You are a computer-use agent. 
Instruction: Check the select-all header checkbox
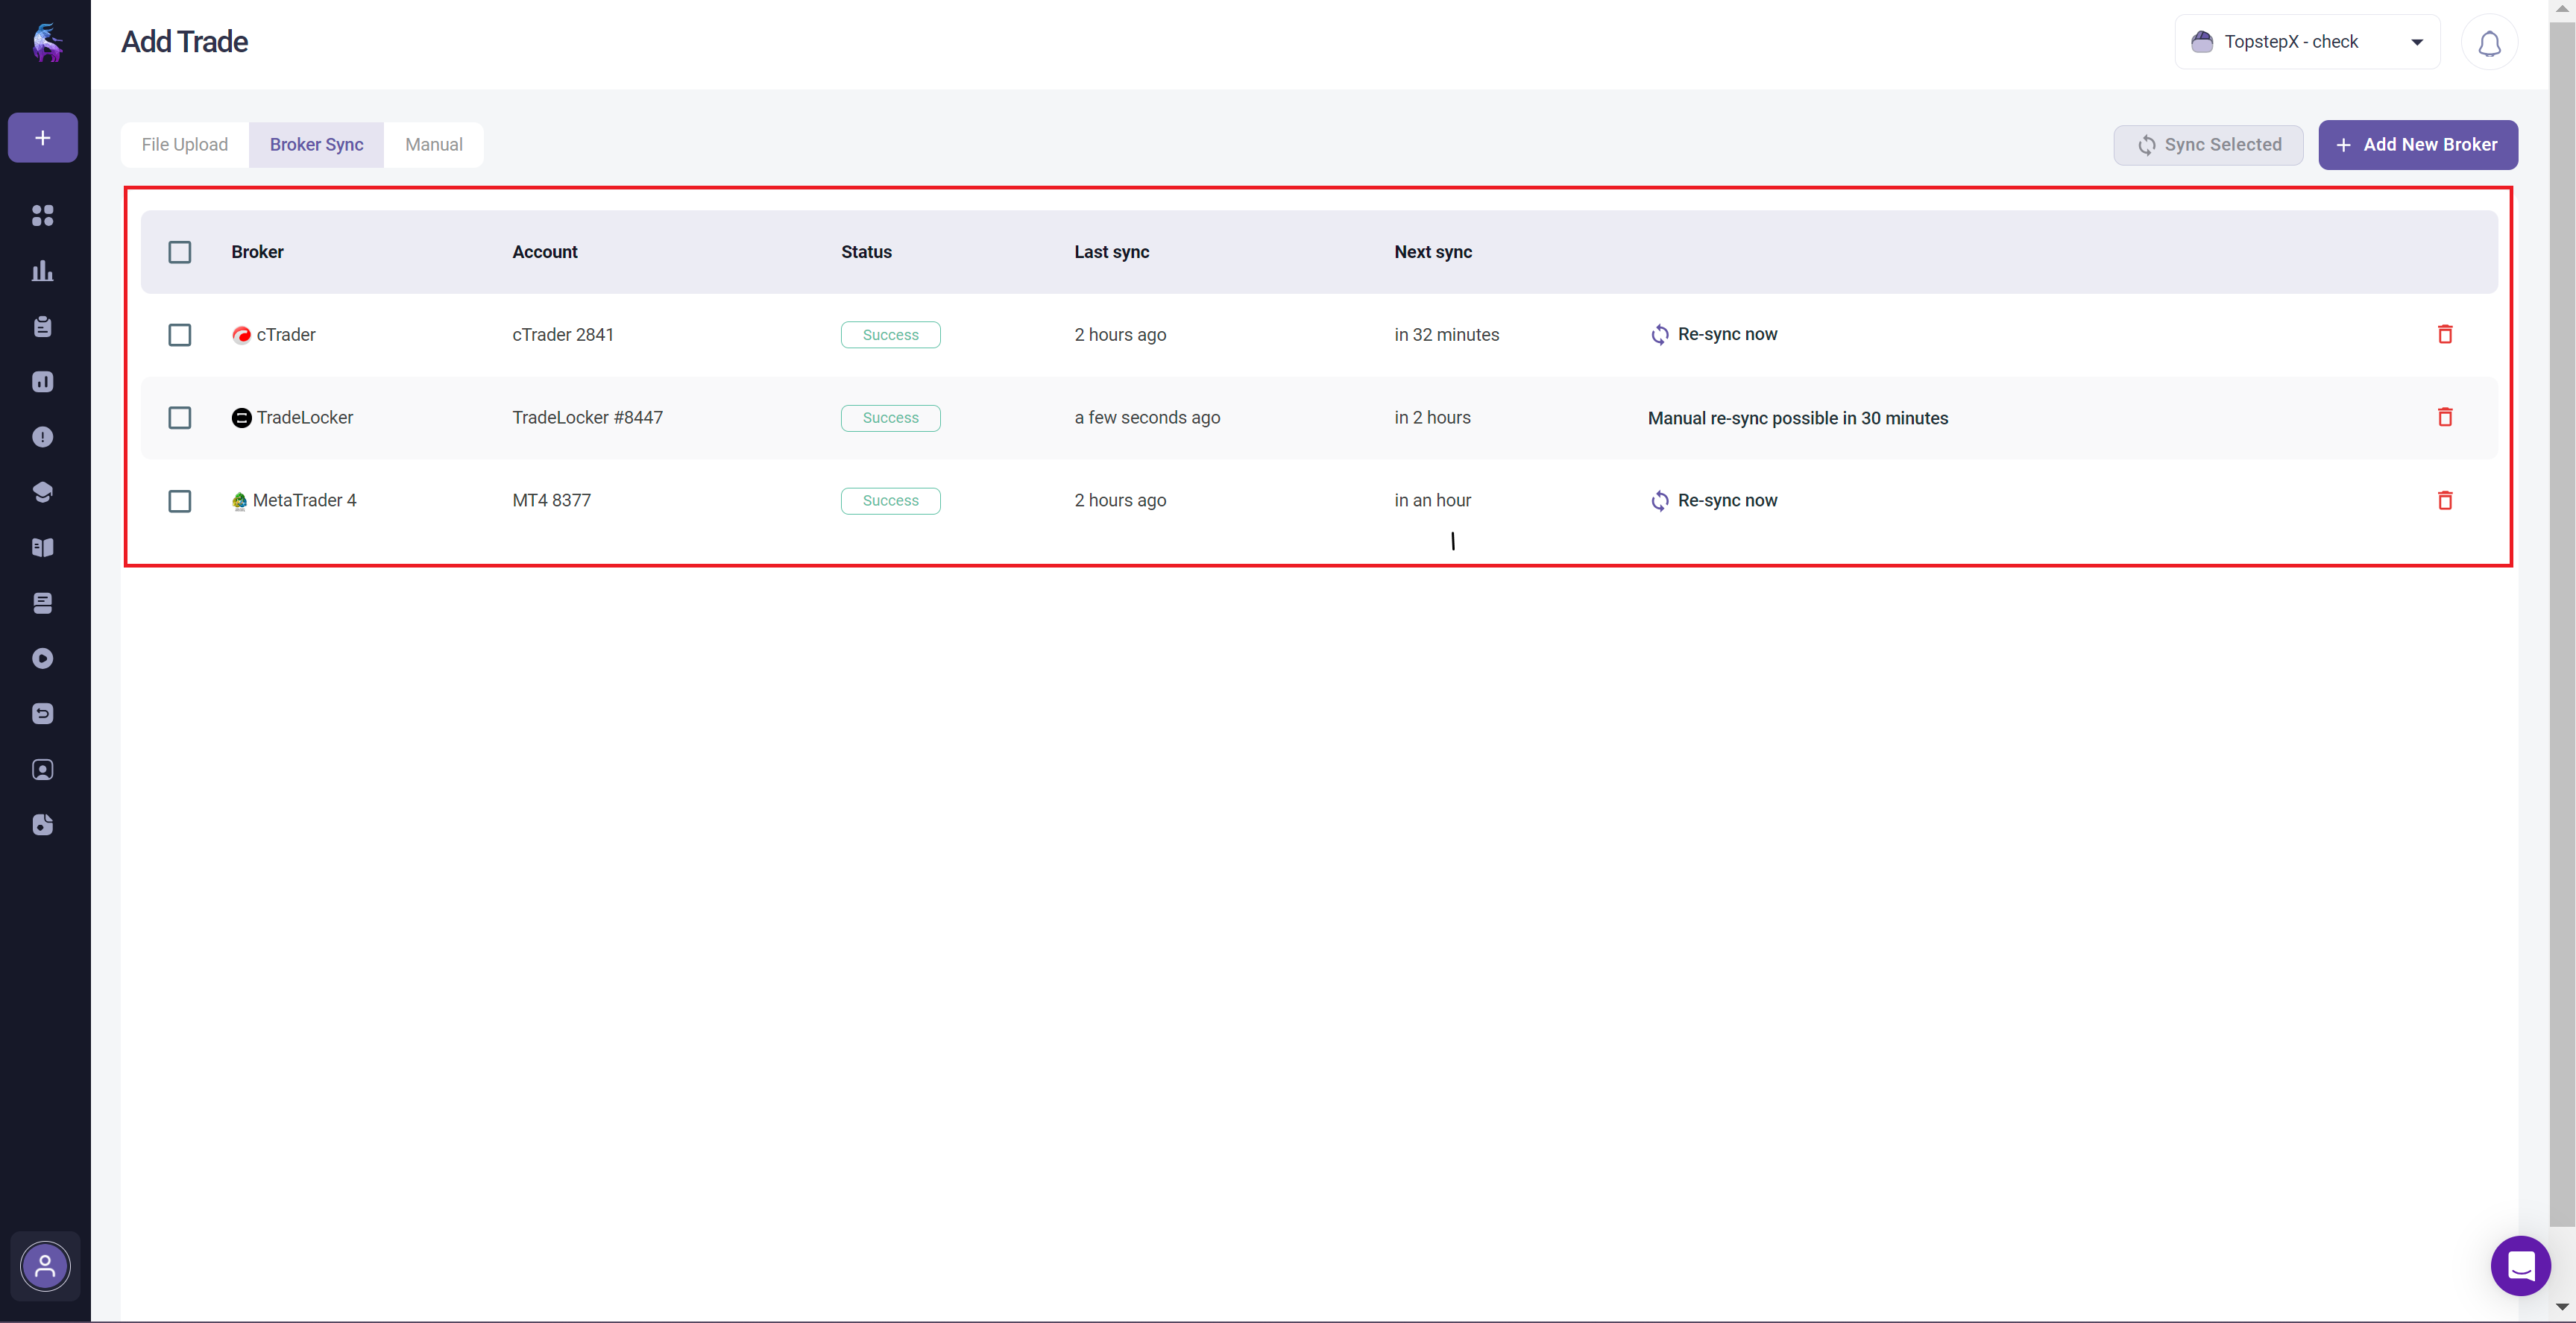pyautogui.click(x=180, y=252)
